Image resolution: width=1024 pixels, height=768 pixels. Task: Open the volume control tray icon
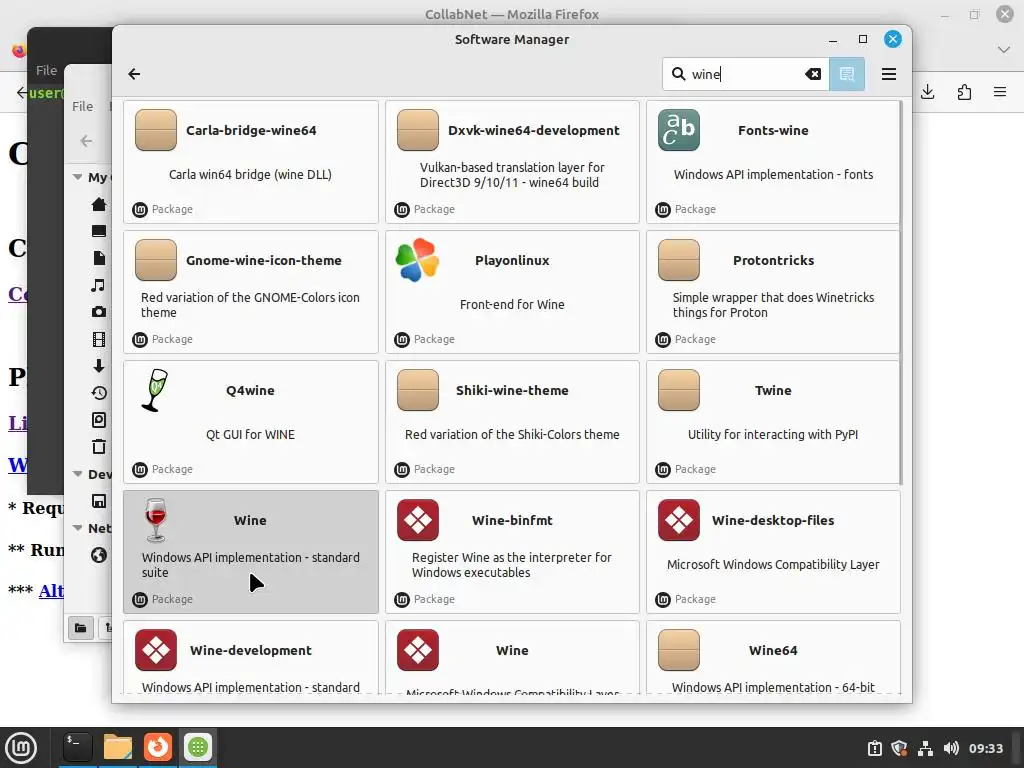951,748
